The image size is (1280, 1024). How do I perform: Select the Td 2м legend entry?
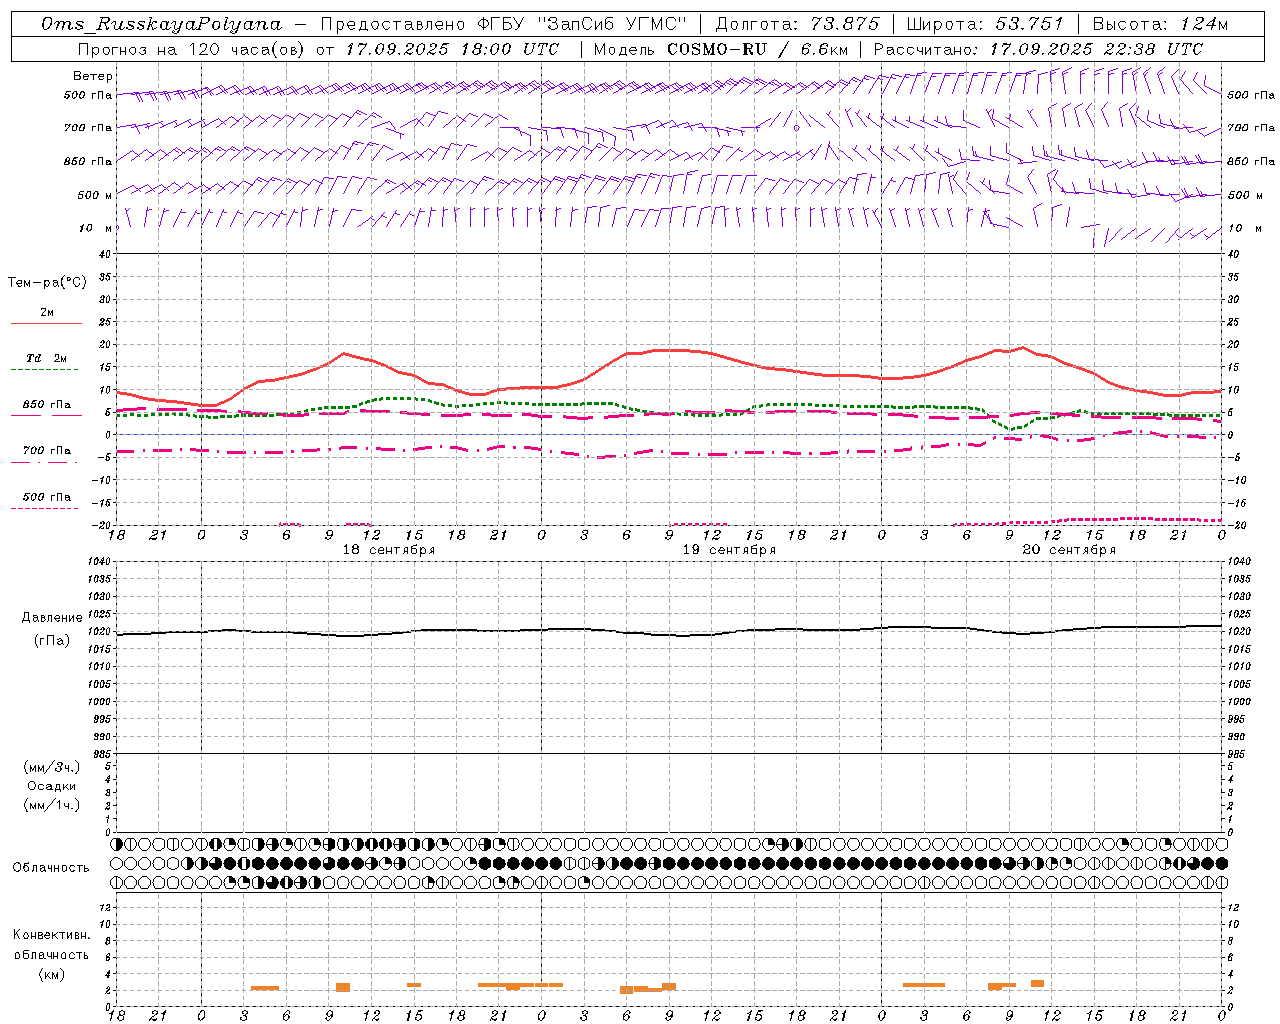point(47,358)
